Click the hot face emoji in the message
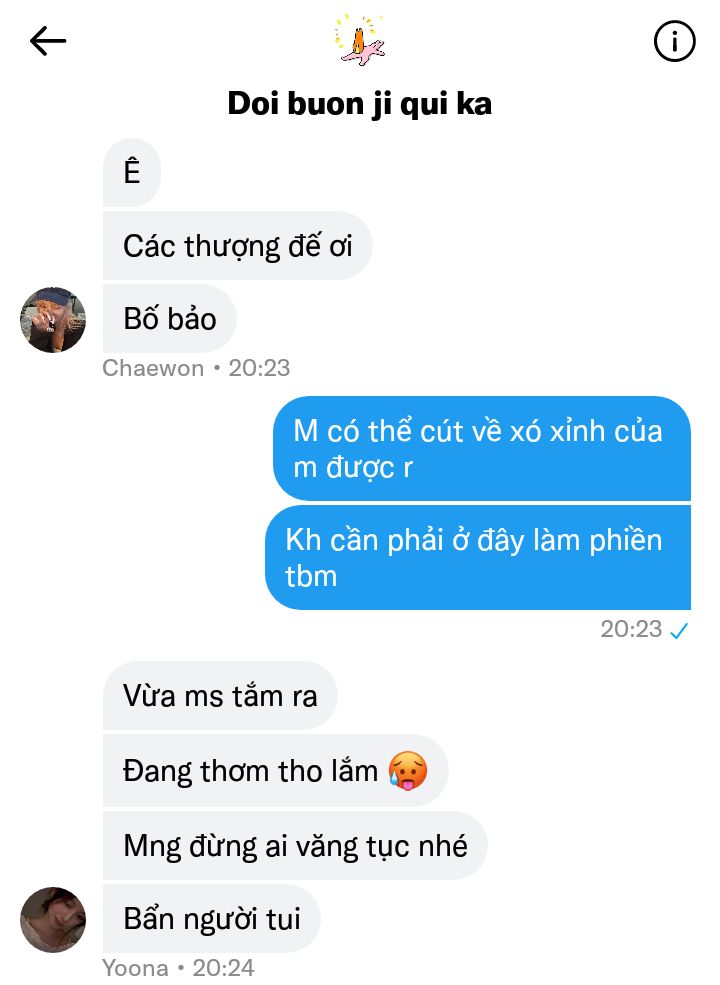Image resolution: width=720 pixels, height=985 pixels. (x=408, y=770)
